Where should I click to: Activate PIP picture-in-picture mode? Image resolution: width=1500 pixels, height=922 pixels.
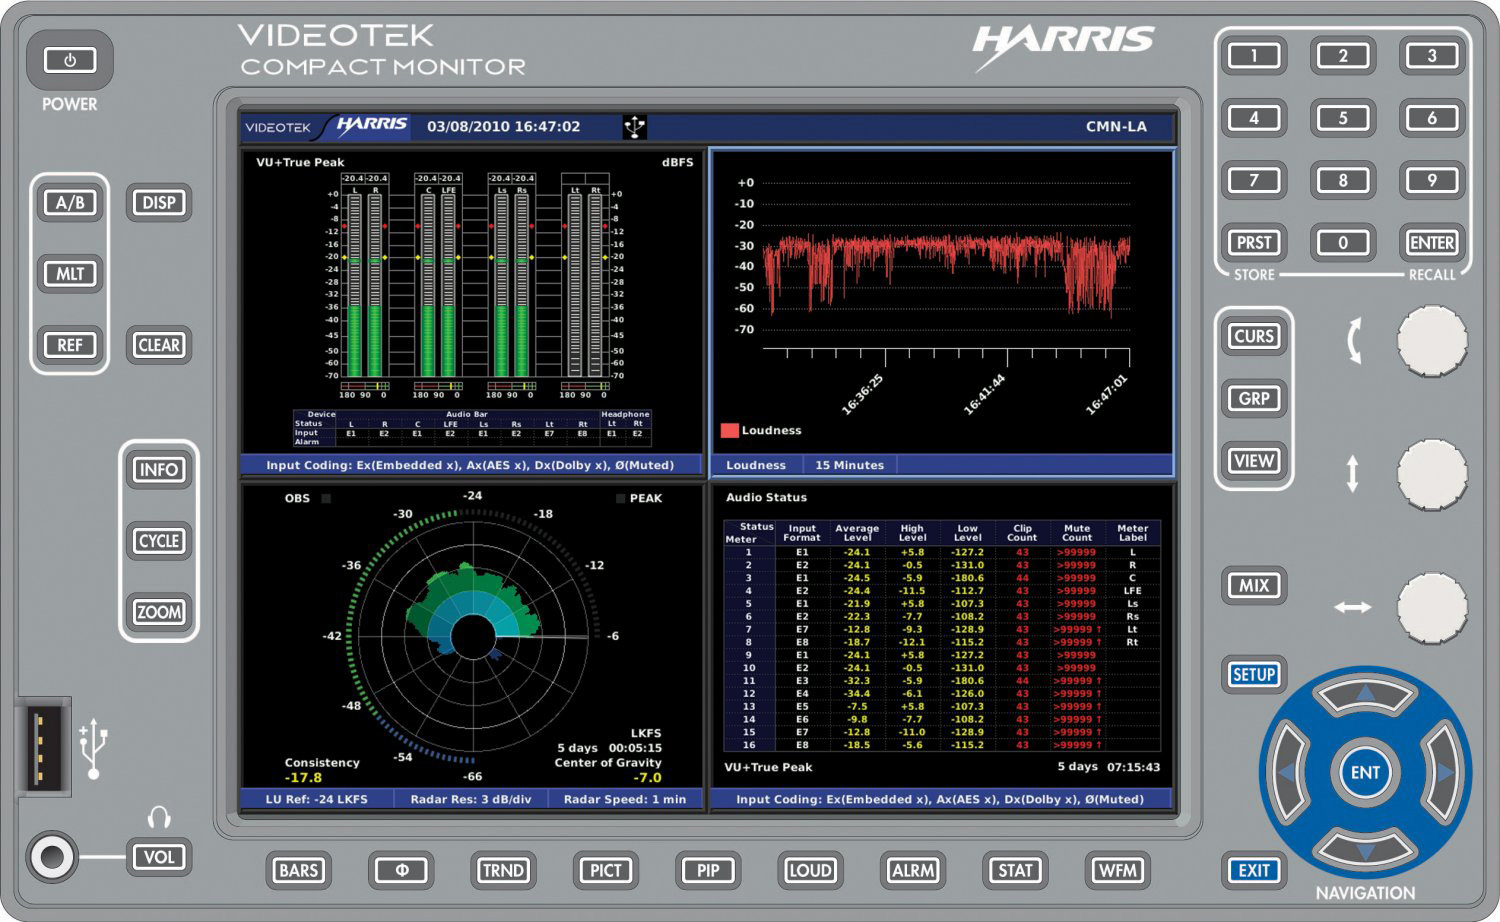(x=708, y=871)
